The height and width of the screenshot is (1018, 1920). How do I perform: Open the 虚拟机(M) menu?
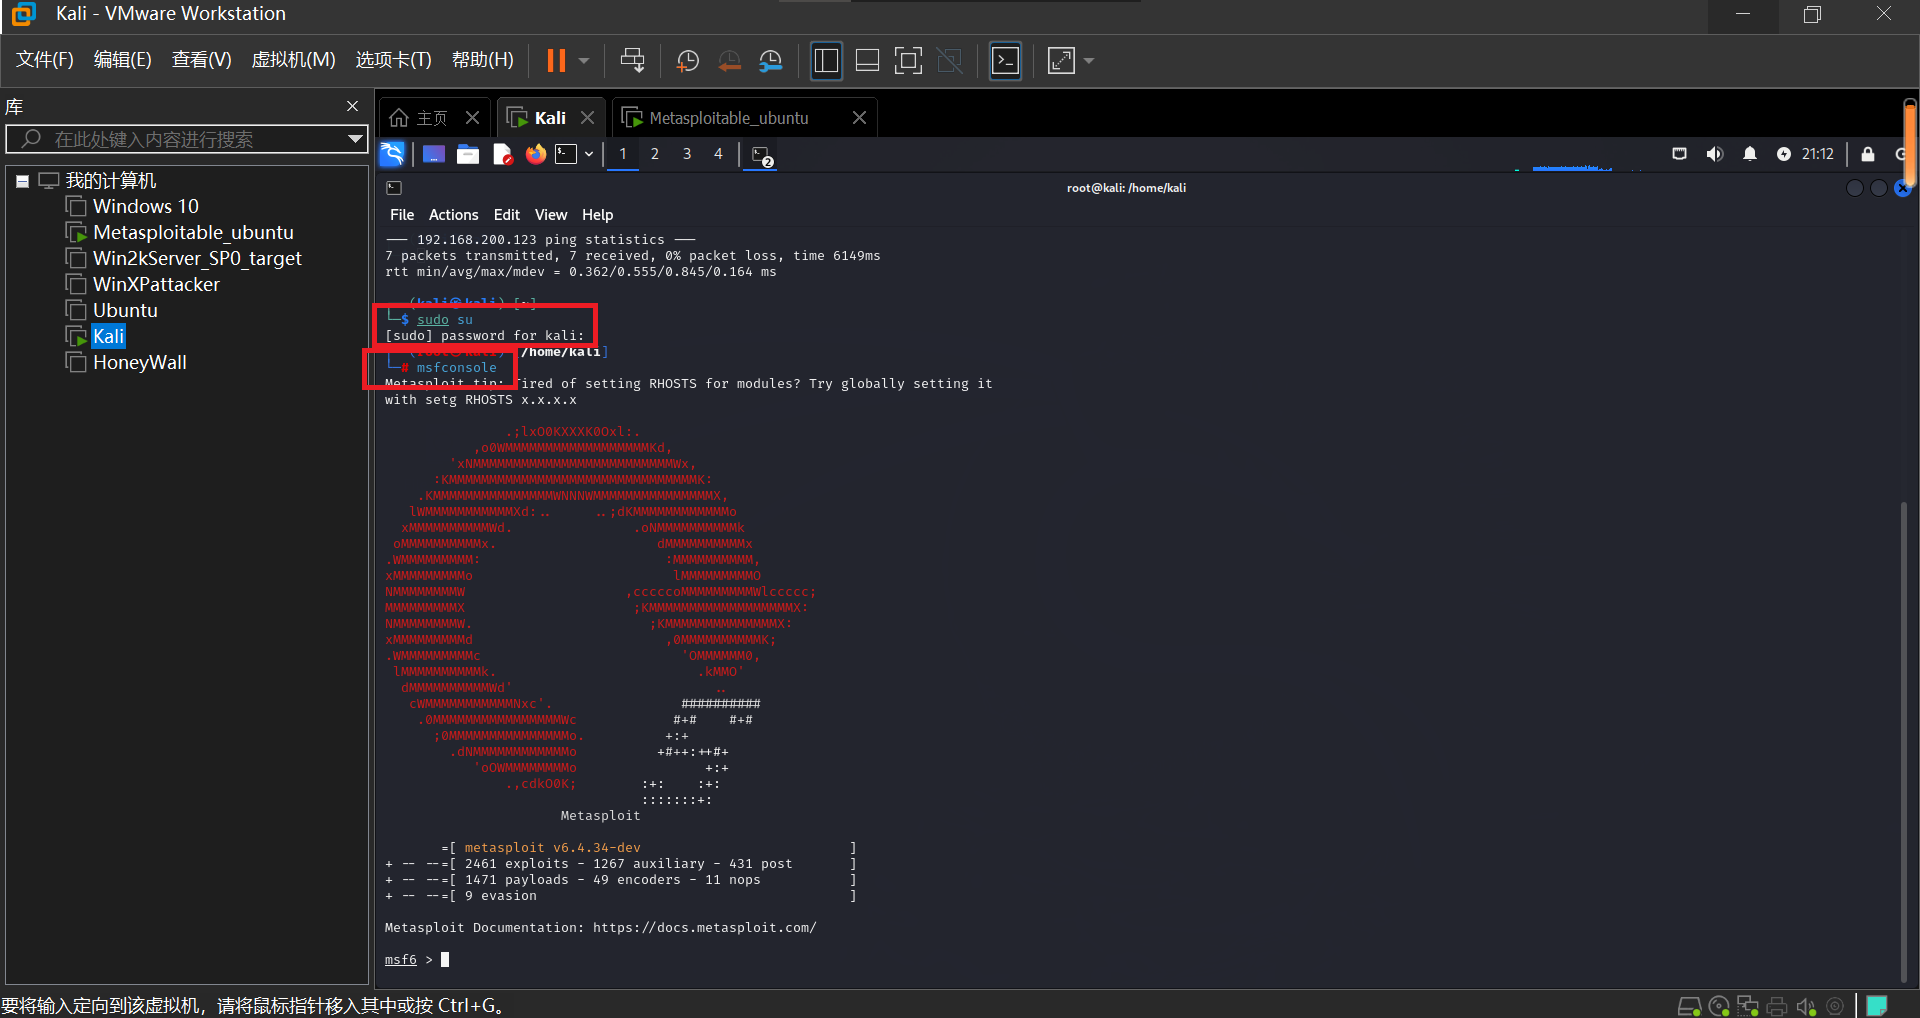coord(293,60)
